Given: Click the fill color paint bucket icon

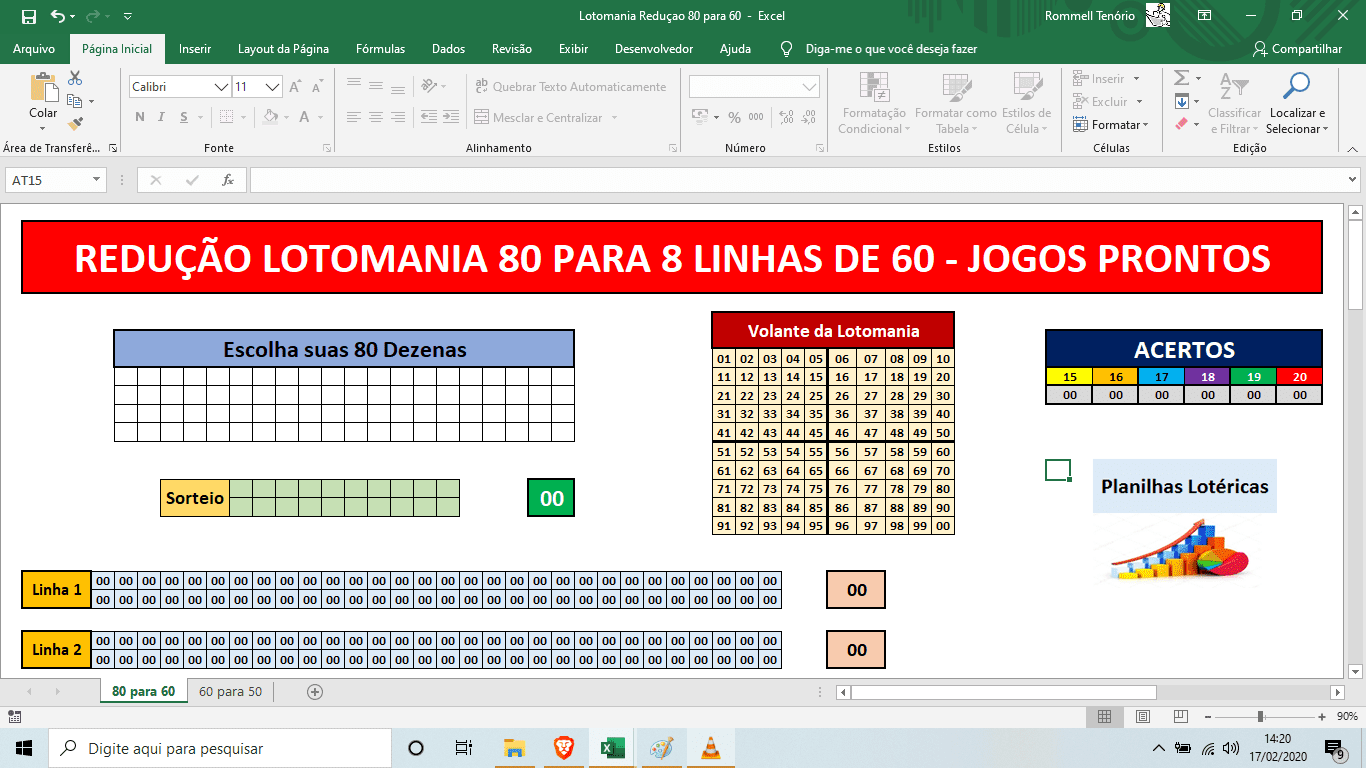Looking at the screenshot, I should coord(270,117).
